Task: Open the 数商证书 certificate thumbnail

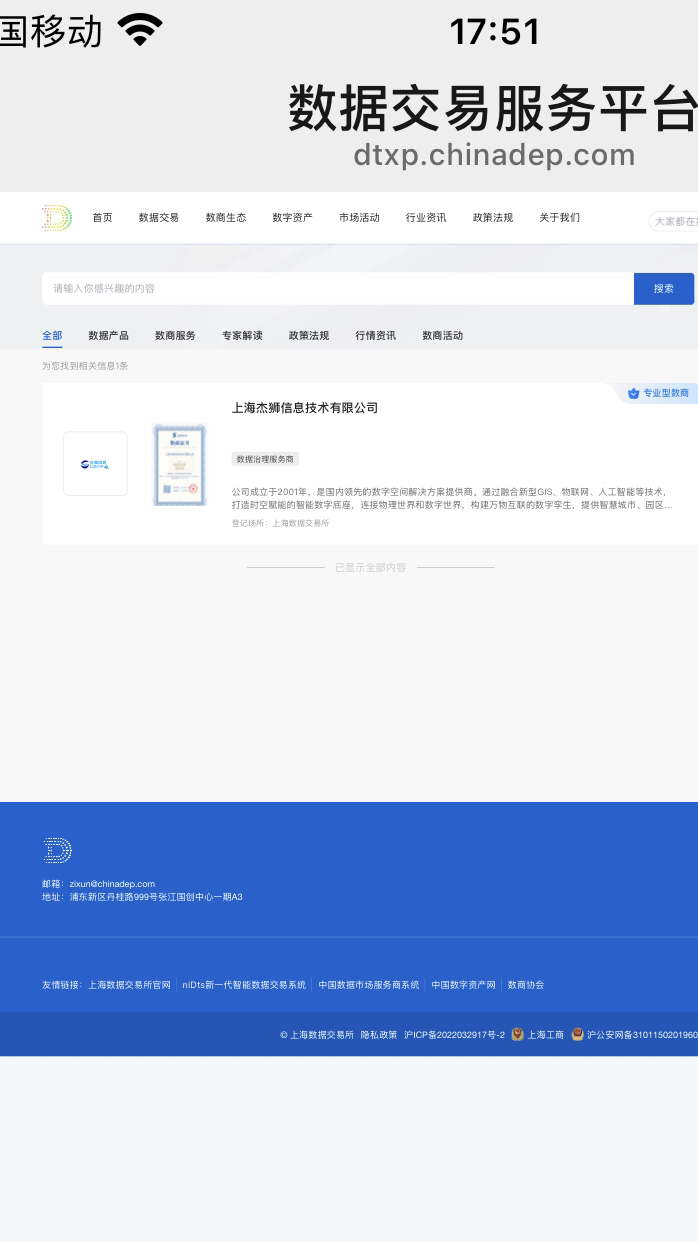Action: [180, 464]
